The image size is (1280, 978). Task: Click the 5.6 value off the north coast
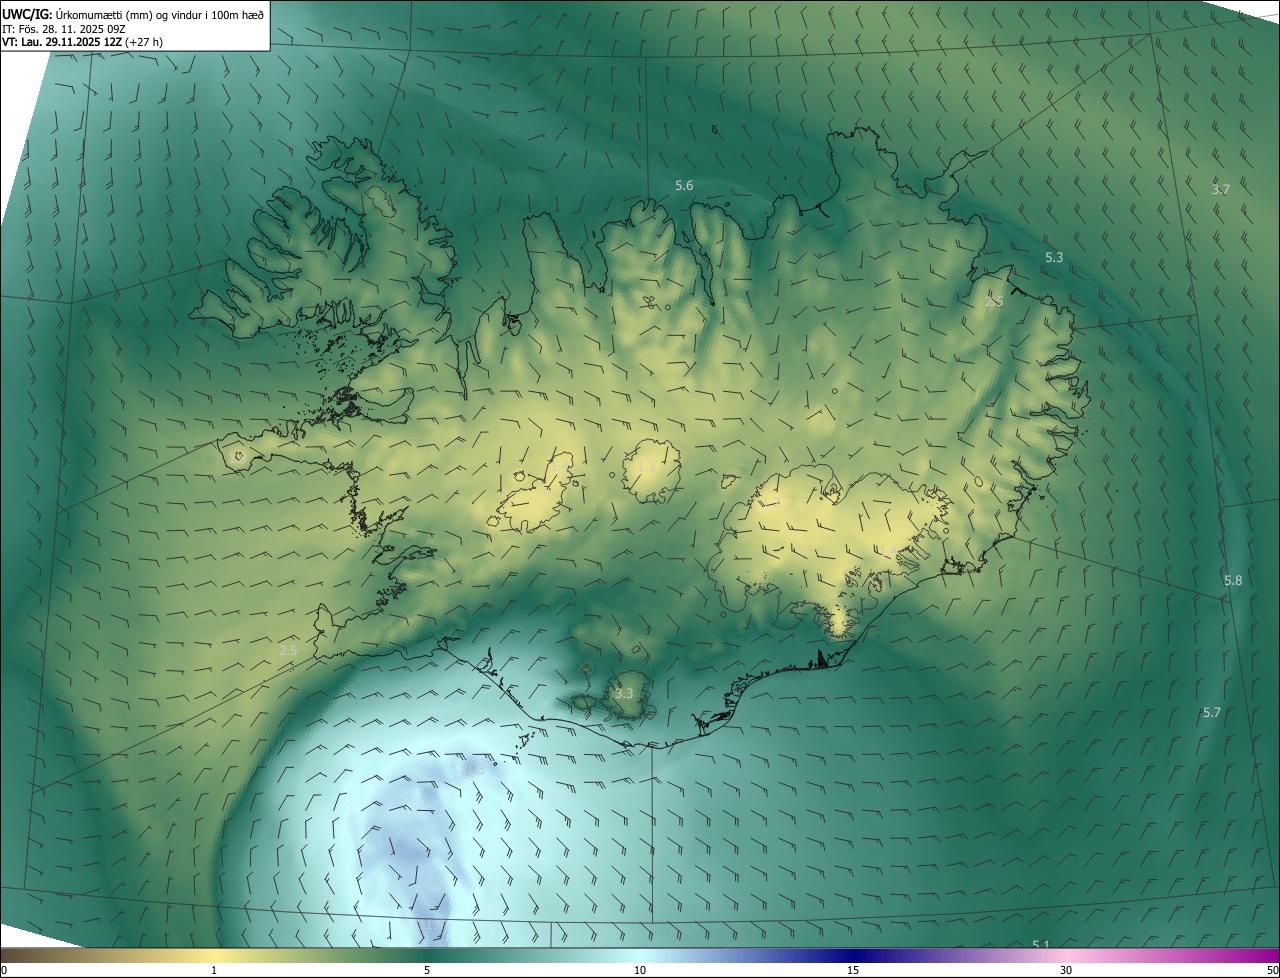(x=684, y=185)
